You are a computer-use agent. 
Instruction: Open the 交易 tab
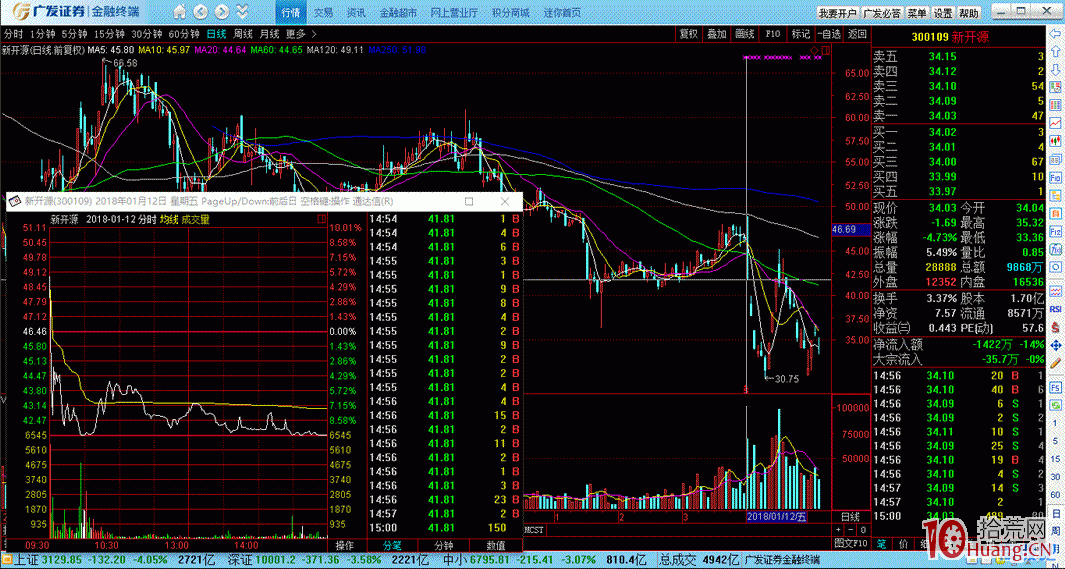point(323,12)
